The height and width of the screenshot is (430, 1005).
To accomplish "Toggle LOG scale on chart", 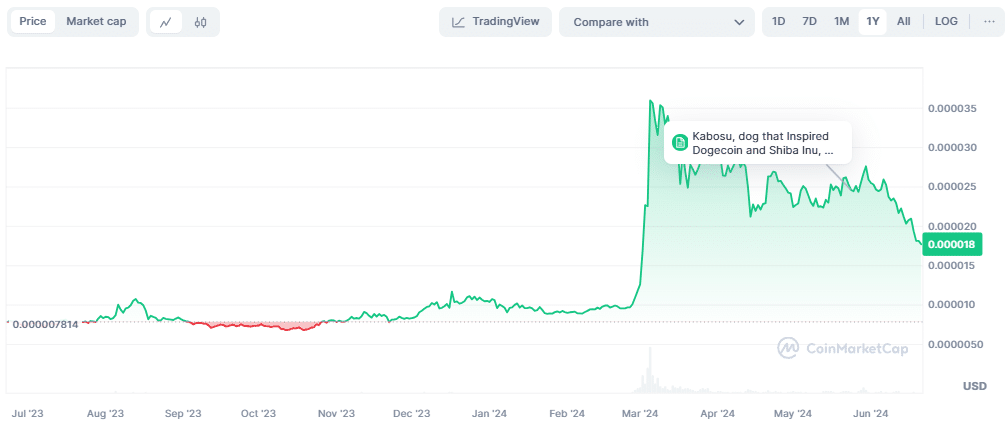I will click(946, 22).
